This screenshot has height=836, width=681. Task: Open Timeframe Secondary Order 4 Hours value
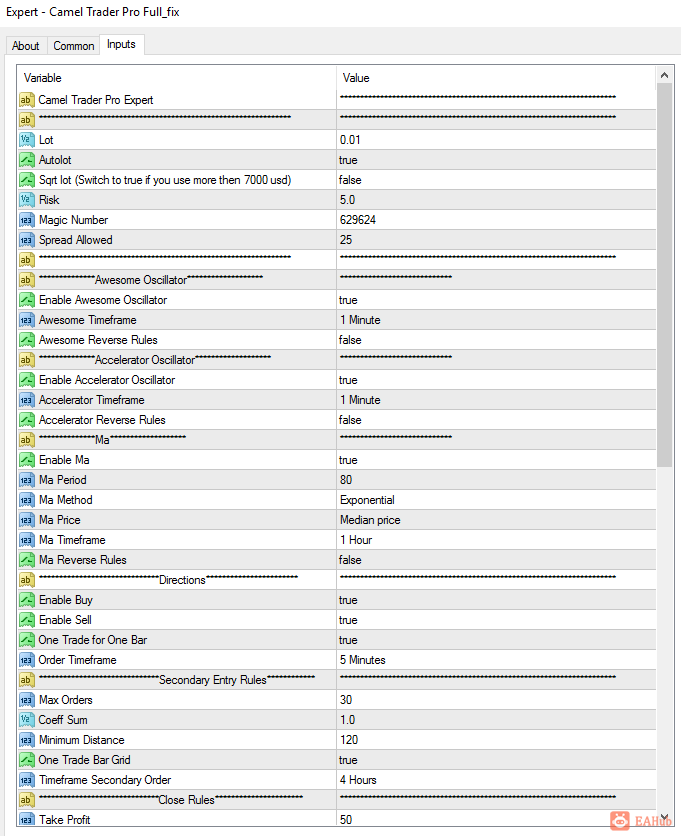click(x=496, y=779)
